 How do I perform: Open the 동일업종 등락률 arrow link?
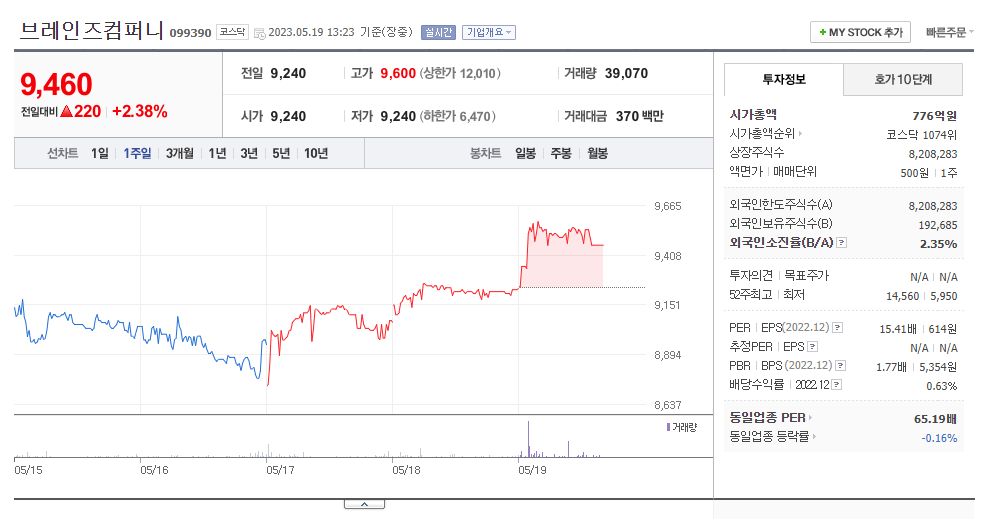pyautogui.click(x=814, y=436)
